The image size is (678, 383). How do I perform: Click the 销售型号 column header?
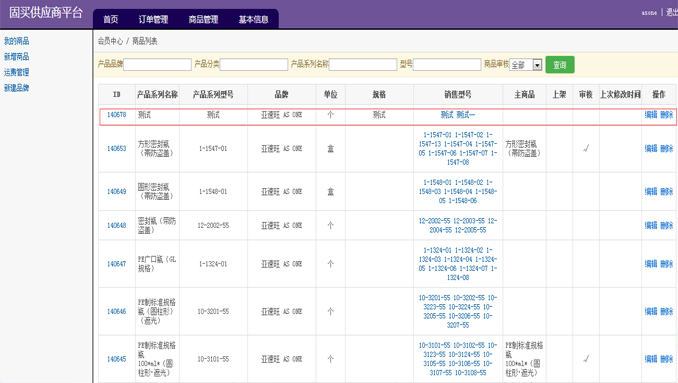click(x=457, y=94)
